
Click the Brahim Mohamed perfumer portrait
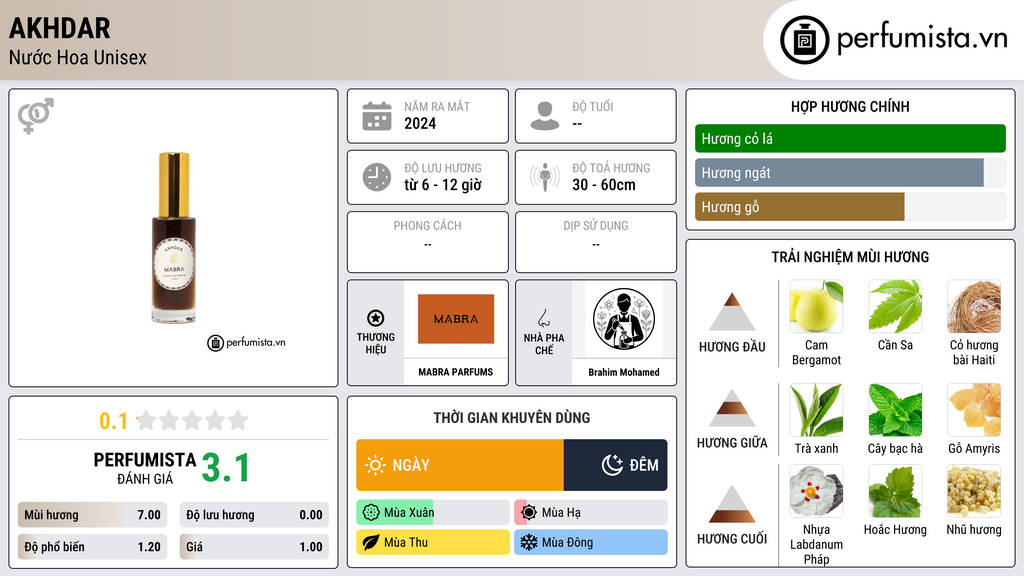coord(624,319)
